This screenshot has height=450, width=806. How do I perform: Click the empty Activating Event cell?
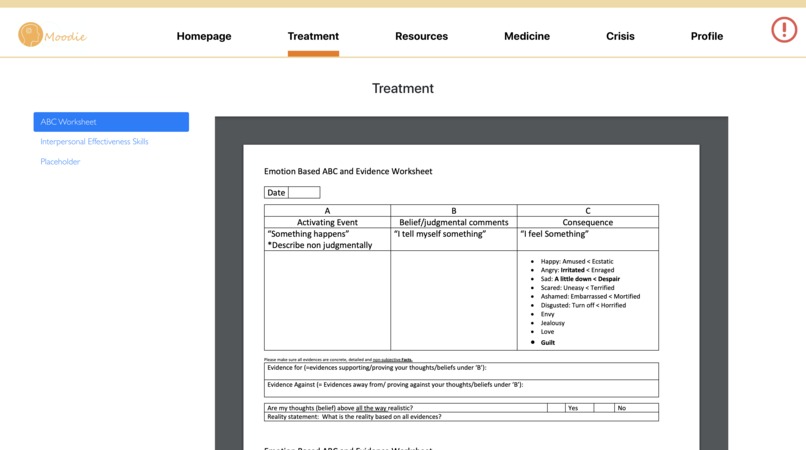click(x=327, y=300)
